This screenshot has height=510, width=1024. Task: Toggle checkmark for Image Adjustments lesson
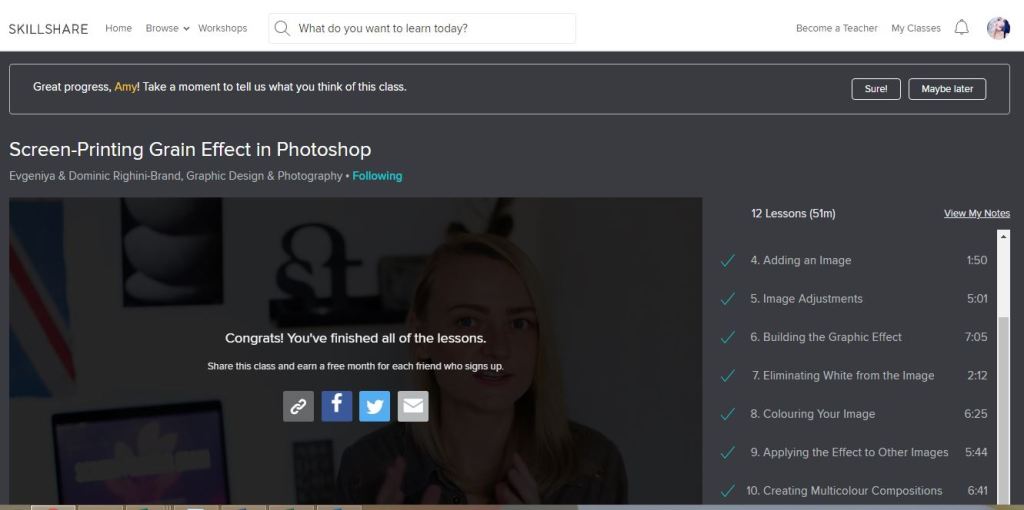tap(728, 299)
